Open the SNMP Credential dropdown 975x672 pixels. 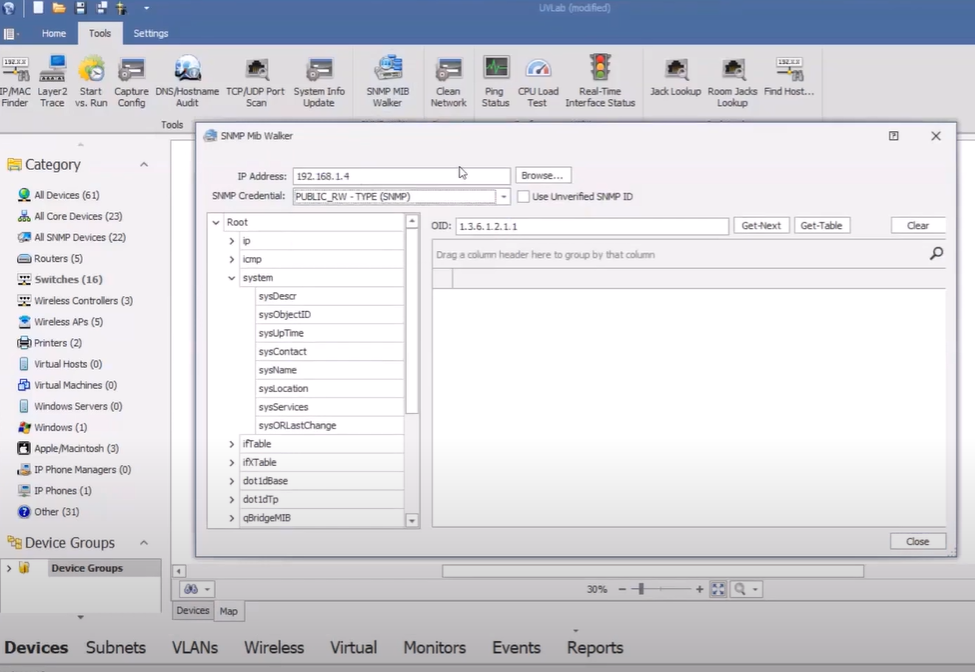click(504, 196)
